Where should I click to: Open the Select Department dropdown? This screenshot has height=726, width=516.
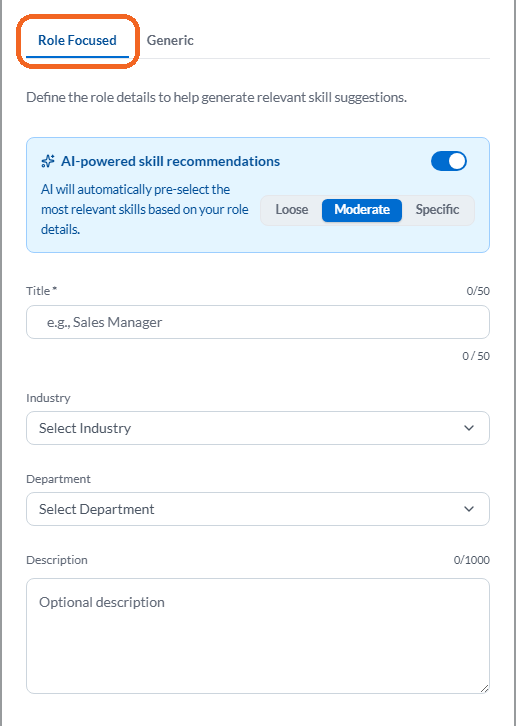point(258,509)
